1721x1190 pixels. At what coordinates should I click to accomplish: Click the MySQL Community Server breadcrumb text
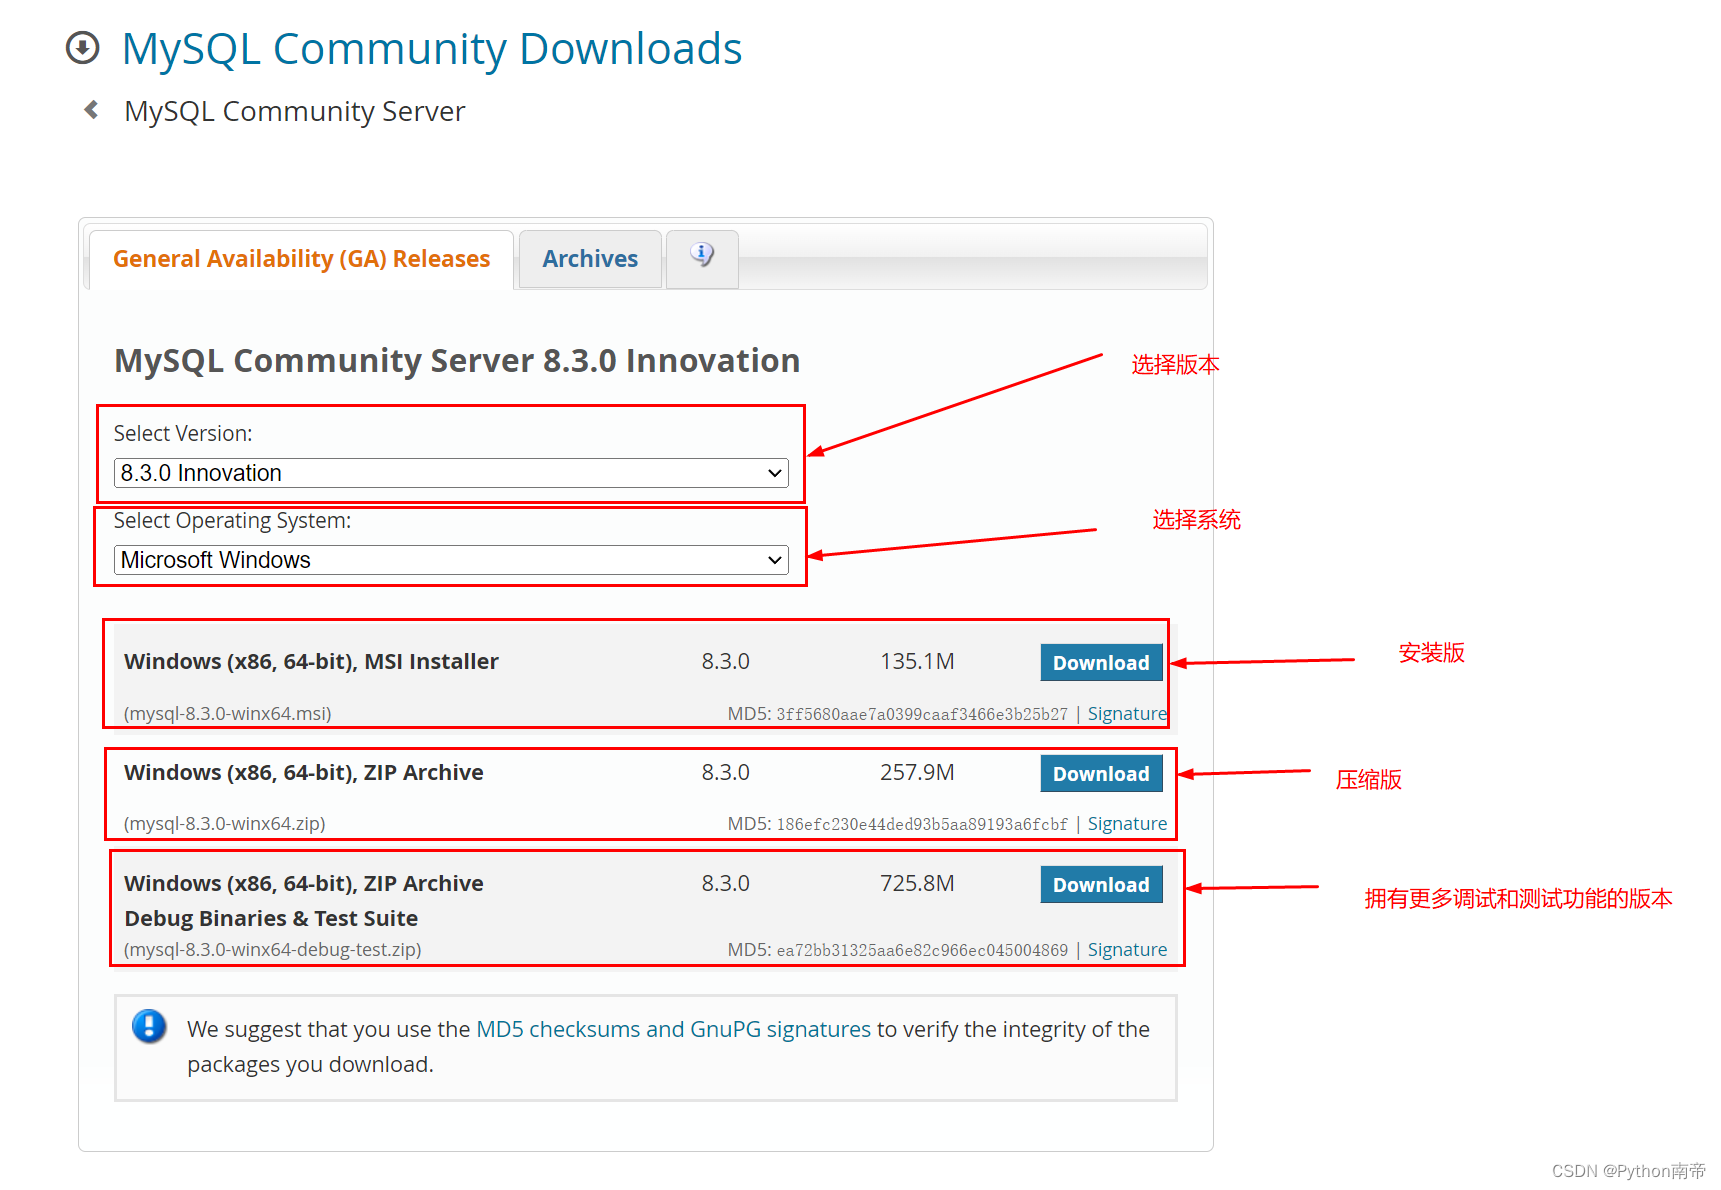[x=295, y=111]
